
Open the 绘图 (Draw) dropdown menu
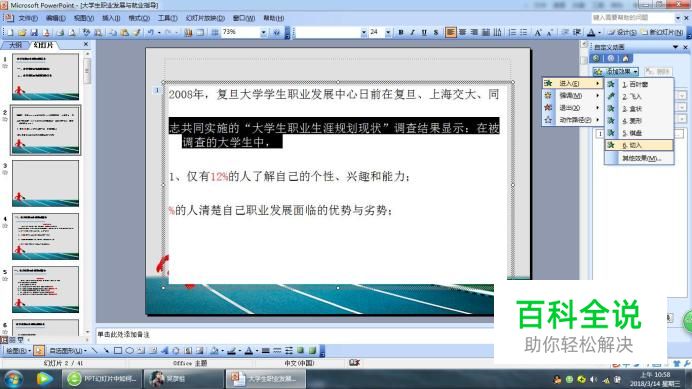[18, 351]
